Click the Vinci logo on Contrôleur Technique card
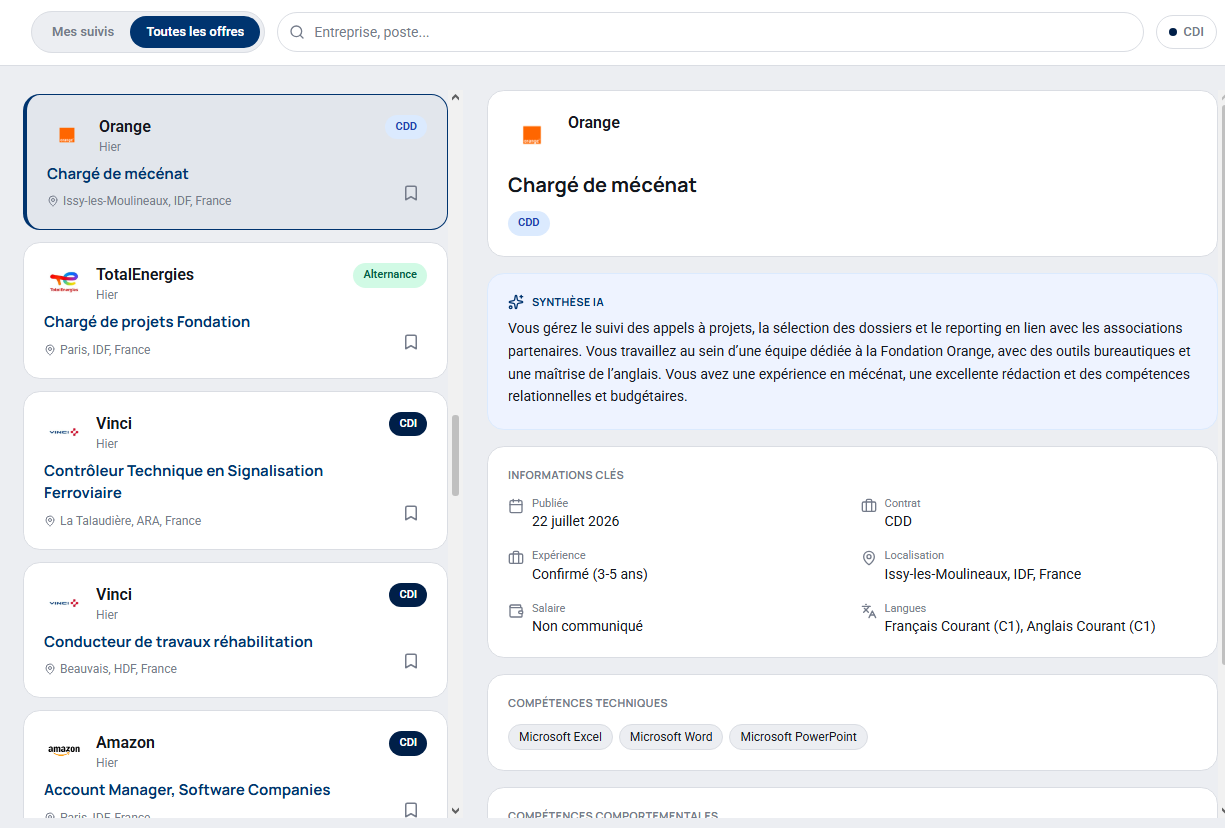 64,432
